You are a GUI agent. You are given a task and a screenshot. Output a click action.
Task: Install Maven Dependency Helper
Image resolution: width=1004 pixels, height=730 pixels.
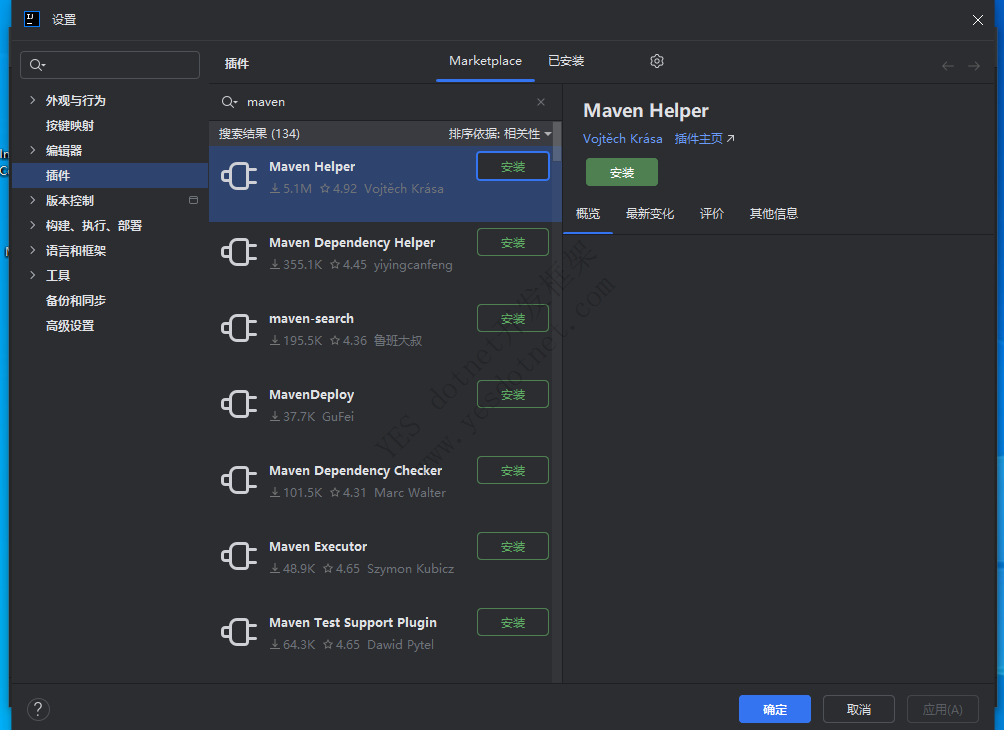tap(513, 242)
